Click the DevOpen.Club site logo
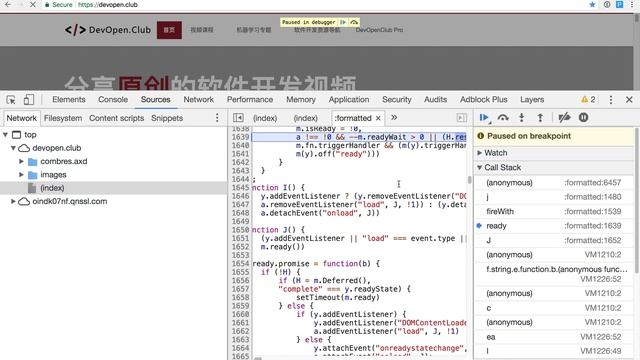This screenshot has width=640, height=360. (x=108, y=30)
